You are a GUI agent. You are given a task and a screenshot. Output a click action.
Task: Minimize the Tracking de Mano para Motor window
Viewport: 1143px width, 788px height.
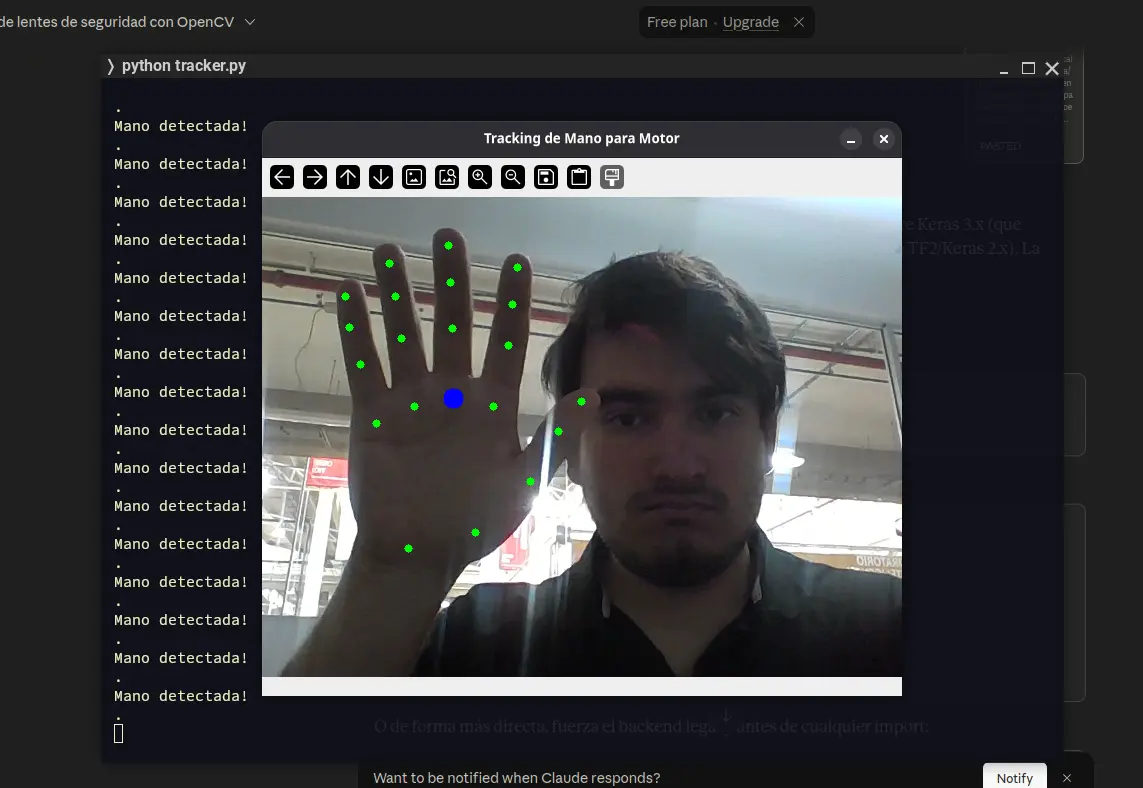851,139
